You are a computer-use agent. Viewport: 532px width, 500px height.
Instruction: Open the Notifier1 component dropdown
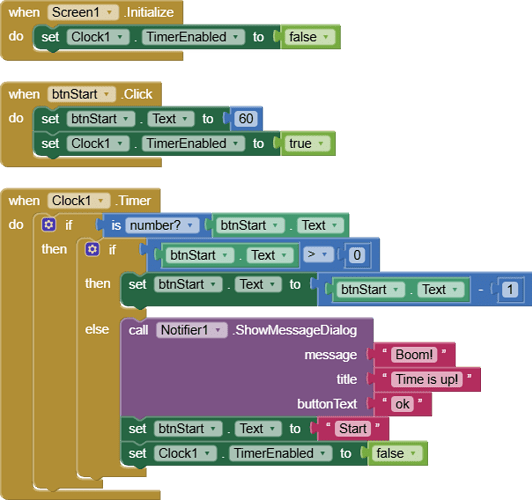(191, 330)
